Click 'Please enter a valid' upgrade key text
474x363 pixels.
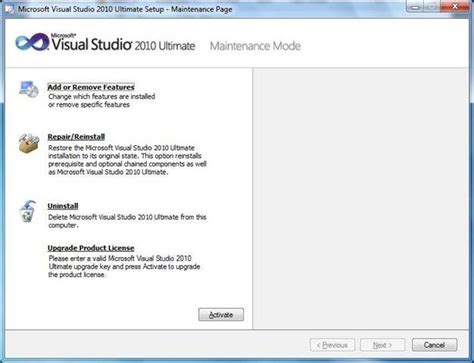[x=124, y=266]
